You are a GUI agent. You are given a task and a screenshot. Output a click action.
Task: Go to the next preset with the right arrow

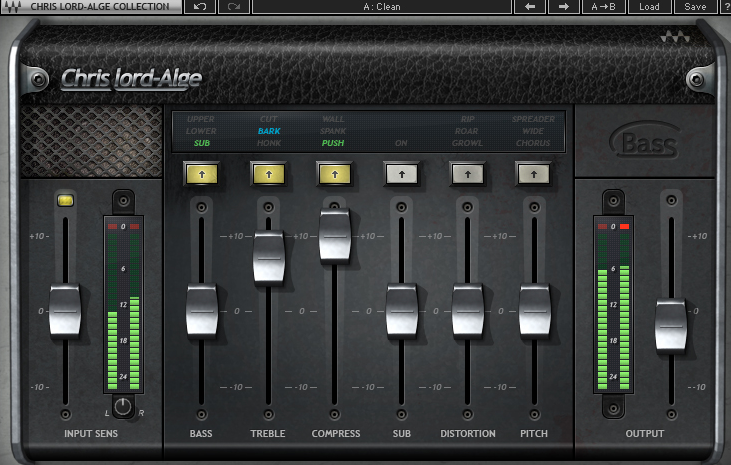[x=563, y=7]
